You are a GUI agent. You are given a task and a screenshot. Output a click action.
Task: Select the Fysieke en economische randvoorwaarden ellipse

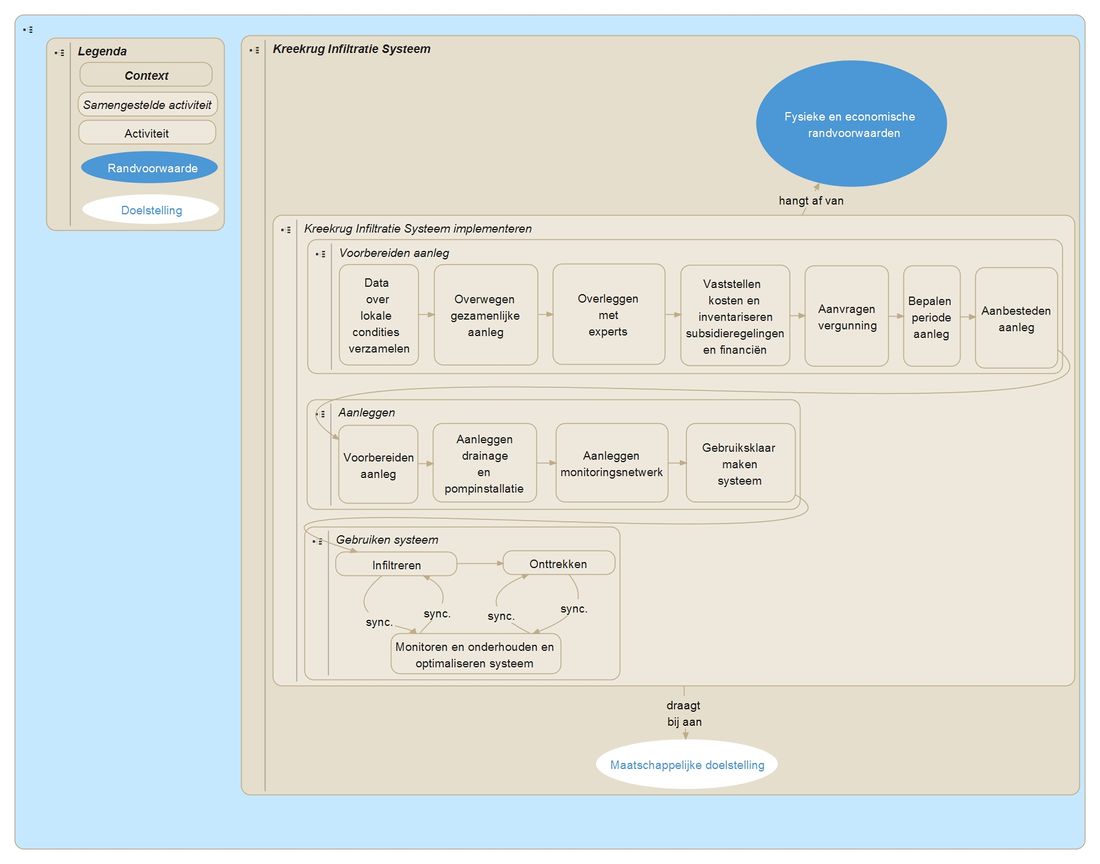(850, 124)
